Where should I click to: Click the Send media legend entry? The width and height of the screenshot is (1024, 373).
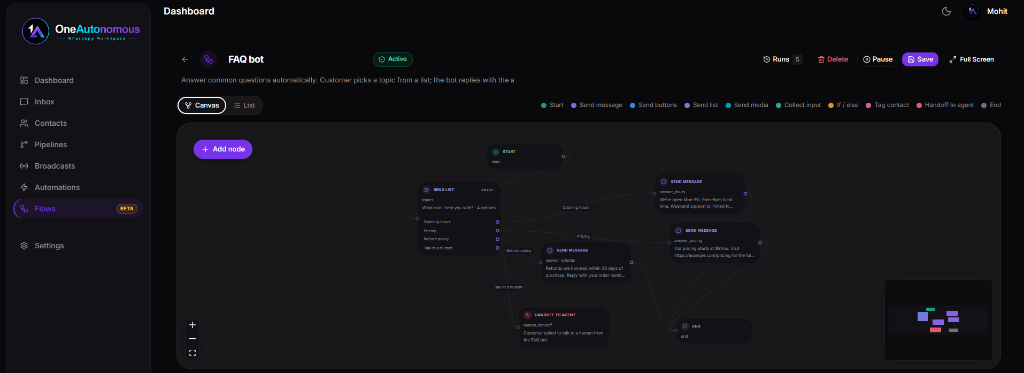(748, 105)
